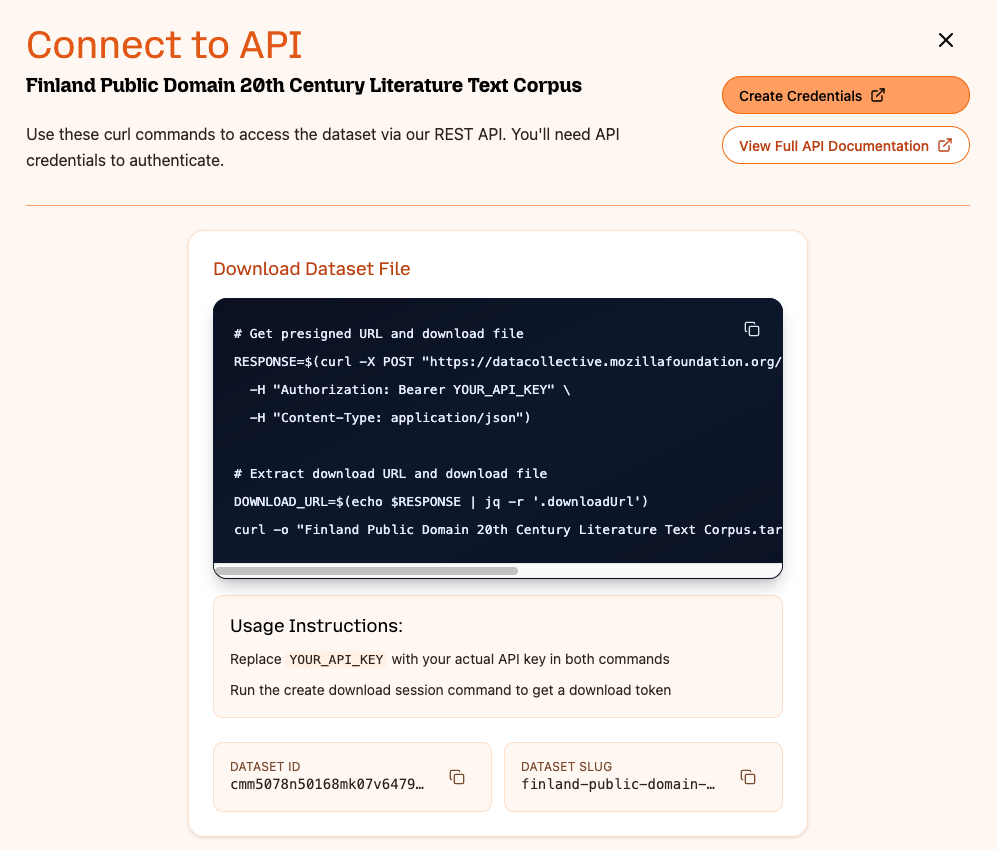Close the Connect to API dialog
The image size is (997, 850).
point(945,40)
